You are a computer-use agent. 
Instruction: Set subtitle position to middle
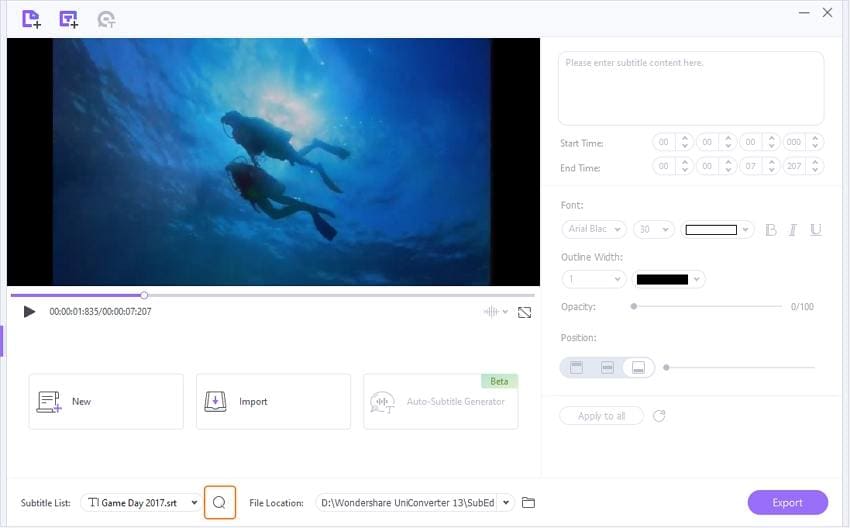(x=607, y=368)
